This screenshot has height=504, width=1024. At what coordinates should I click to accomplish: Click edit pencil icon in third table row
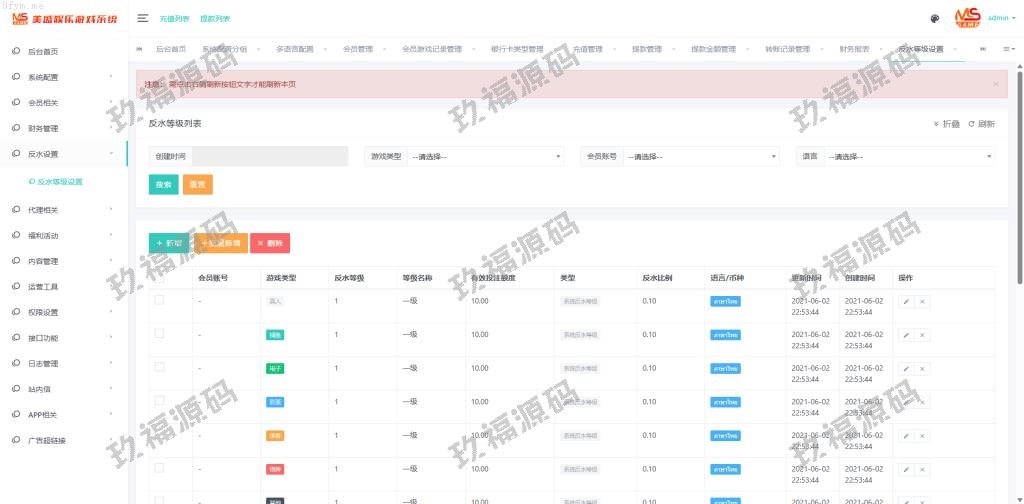click(x=906, y=368)
